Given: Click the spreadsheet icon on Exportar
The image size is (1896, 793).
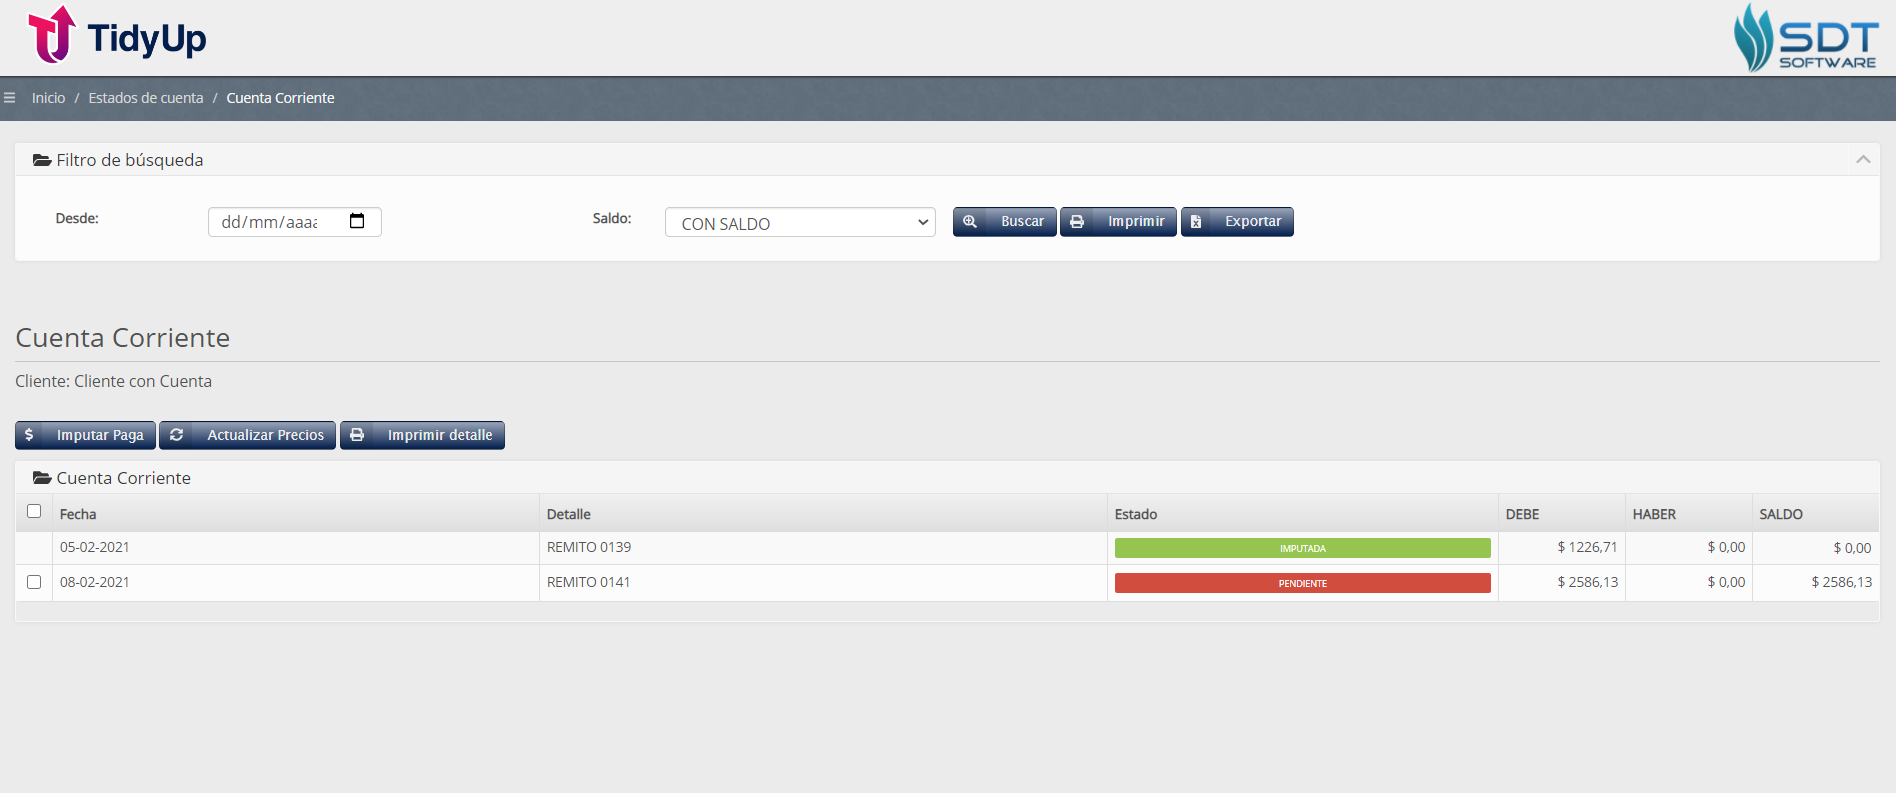Looking at the screenshot, I should [x=1196, y=222].
